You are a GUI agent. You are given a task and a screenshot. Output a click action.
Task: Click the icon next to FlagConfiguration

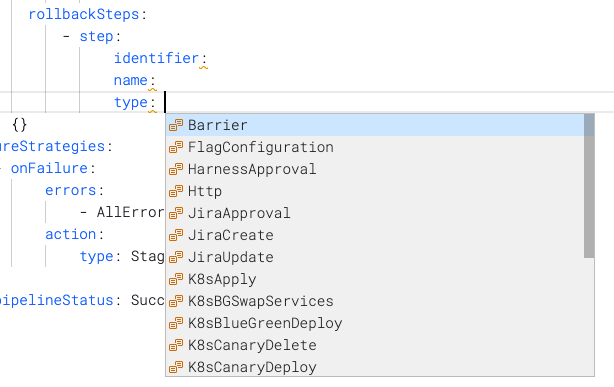click(176, 147)
